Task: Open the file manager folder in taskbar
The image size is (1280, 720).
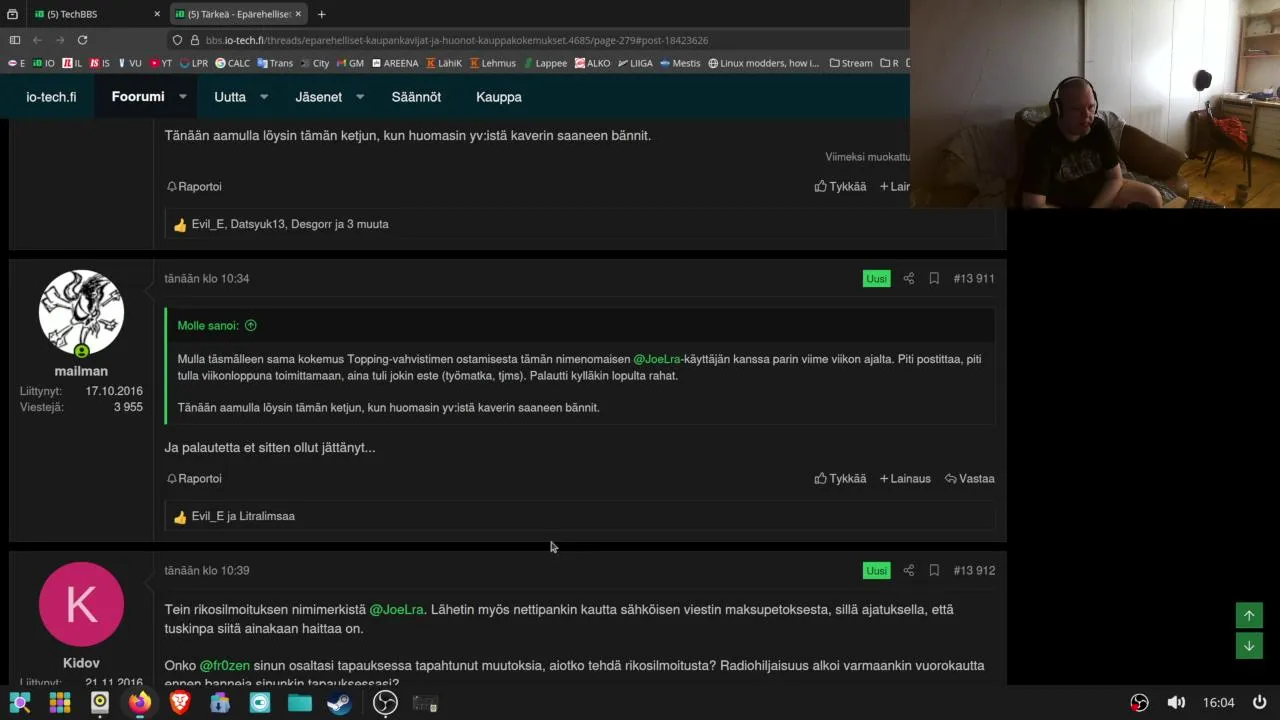Action: [300, 703]
